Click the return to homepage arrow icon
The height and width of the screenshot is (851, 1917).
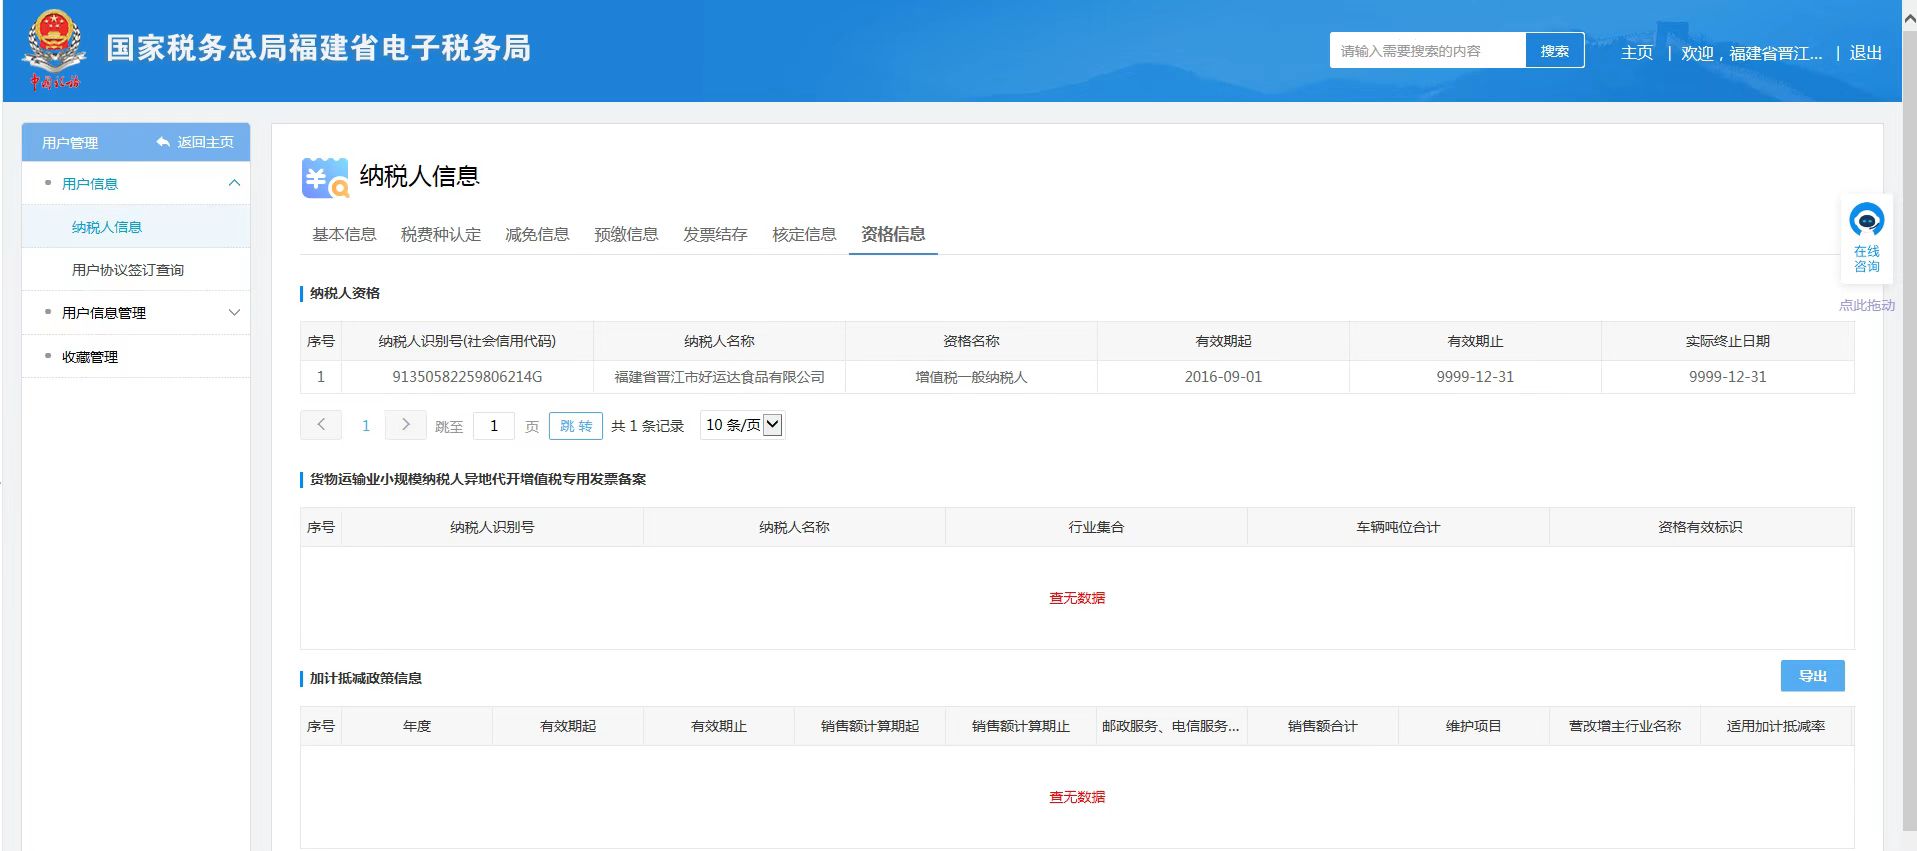pyautogui.click(x=163, y=143)
